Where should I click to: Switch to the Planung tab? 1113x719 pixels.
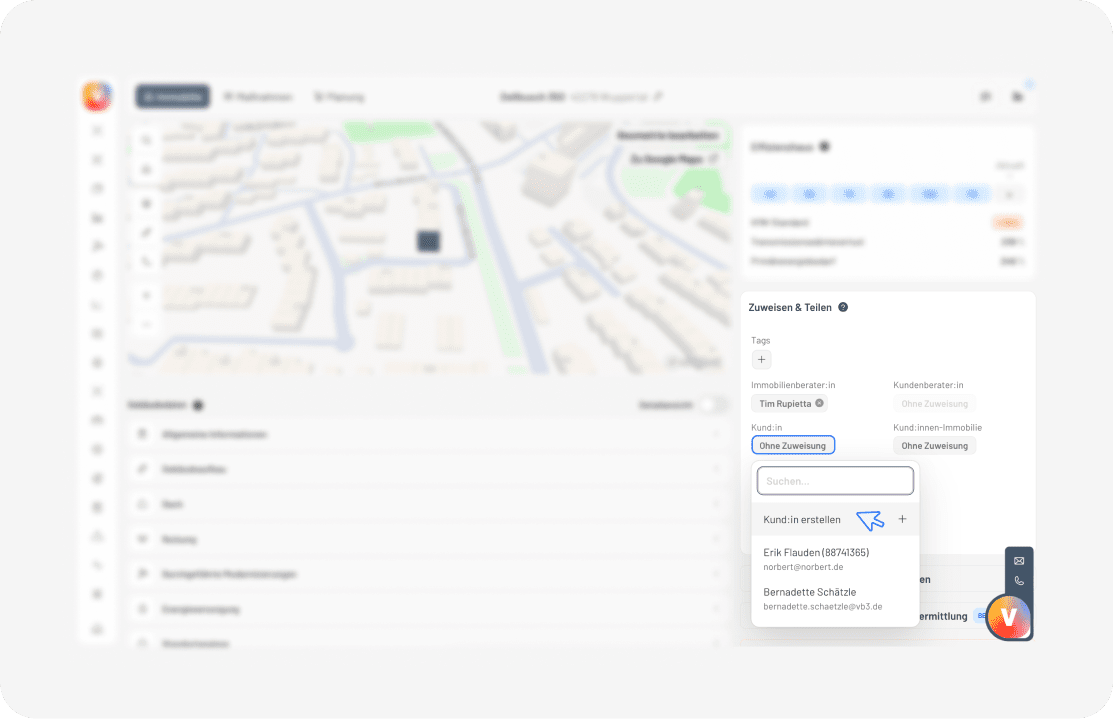click(339, 97)
